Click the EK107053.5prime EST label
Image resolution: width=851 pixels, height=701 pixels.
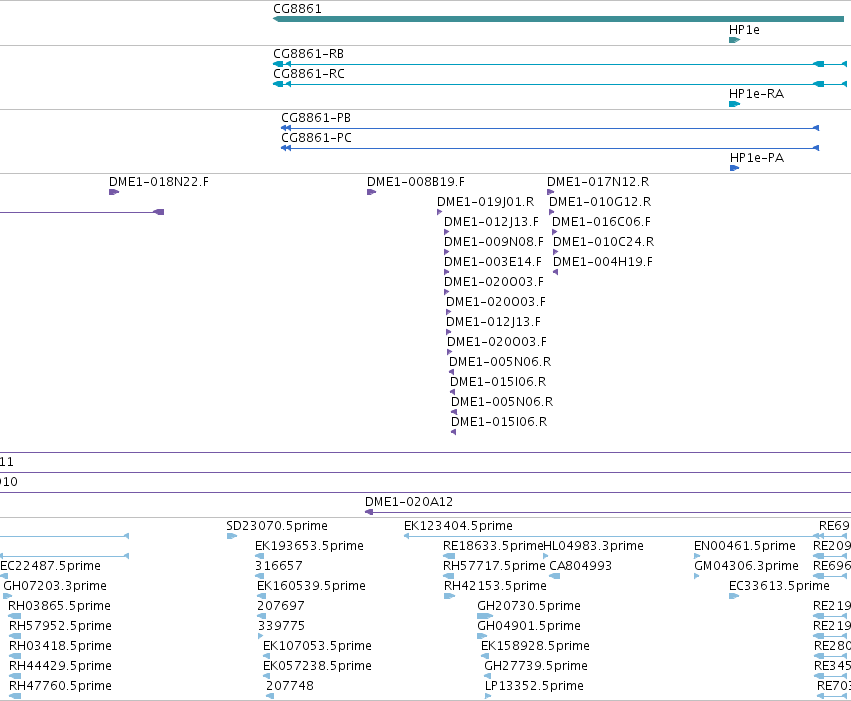tap(317, 646)
